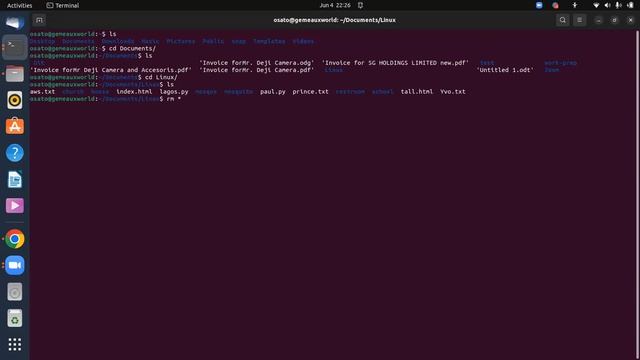The width and height of the screenshot is (640, 360).
Task: Click the 'cd Linux/' command text
Action: tap(161, 77)
